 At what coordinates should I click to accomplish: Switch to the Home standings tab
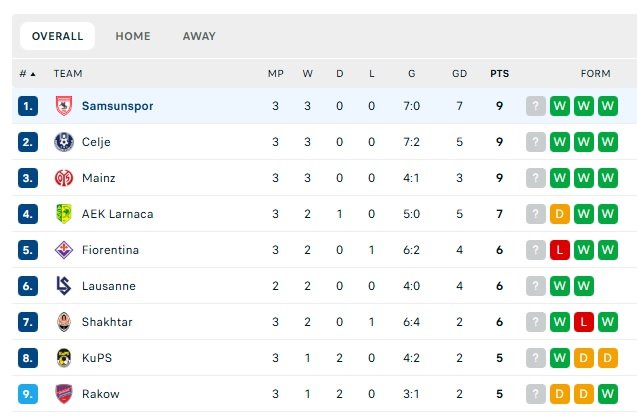(133, 37)
